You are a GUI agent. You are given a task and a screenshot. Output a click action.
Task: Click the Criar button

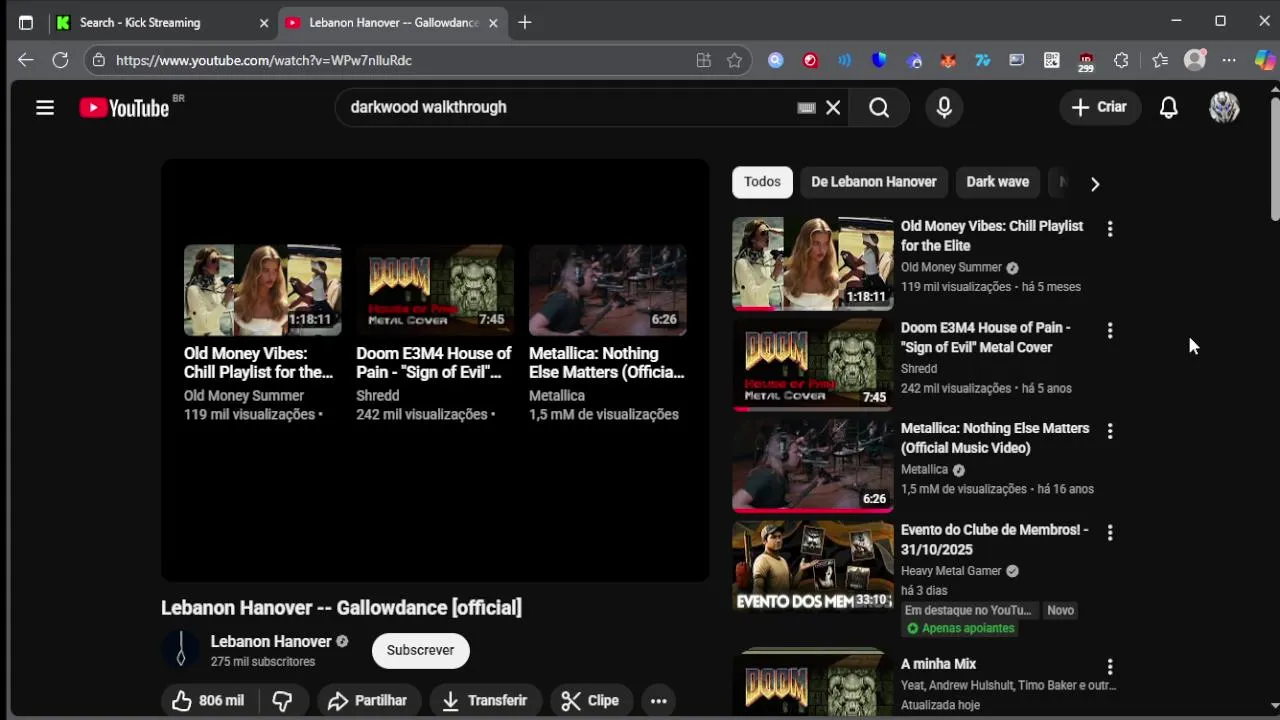pyautogui.click(x=1100, y=107)
